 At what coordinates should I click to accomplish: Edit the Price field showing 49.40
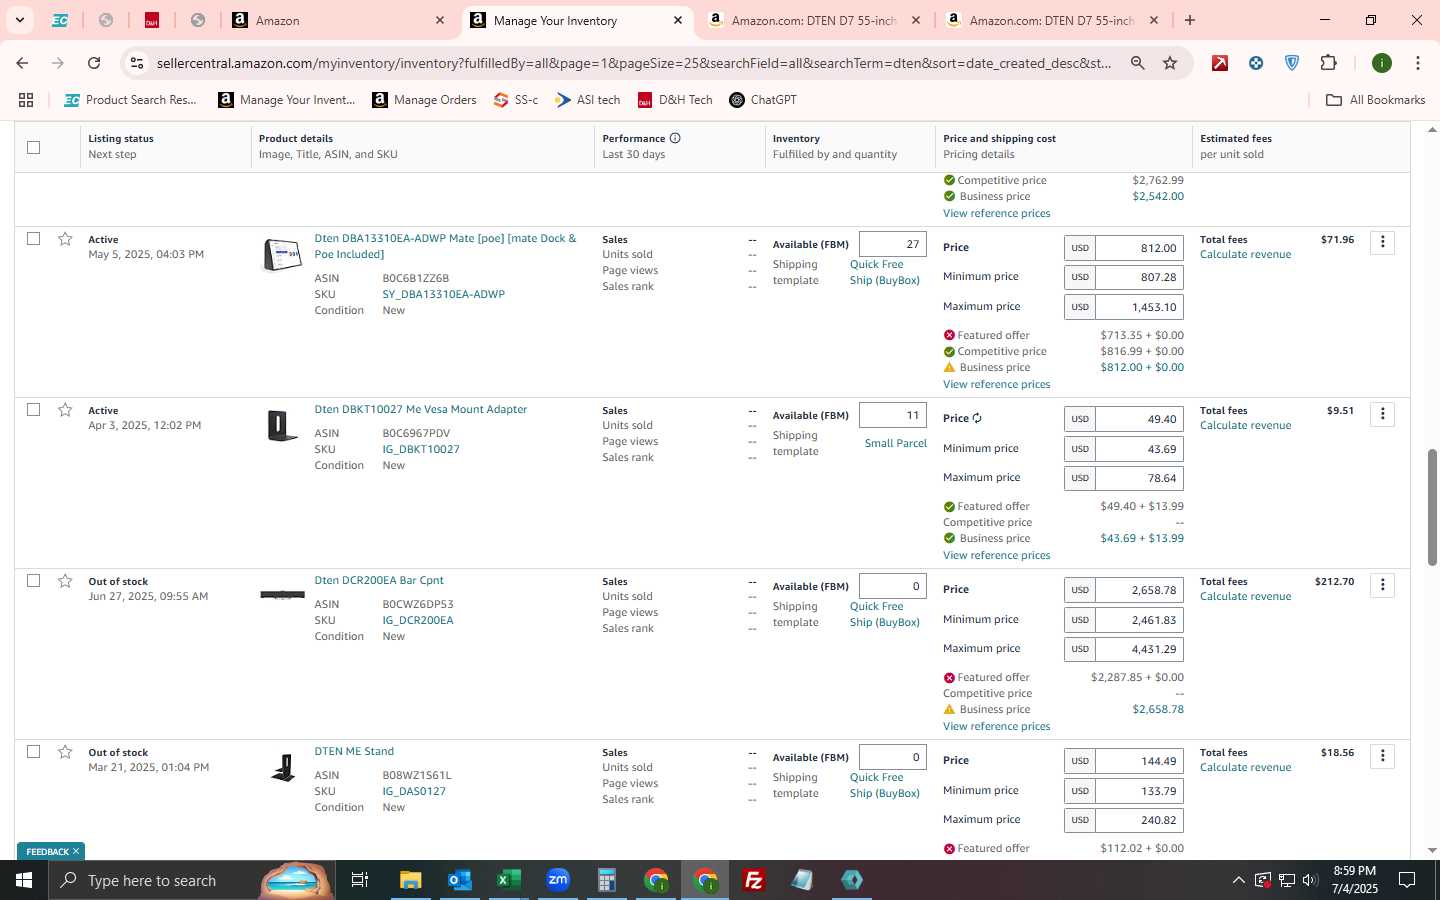[x=1140, y=419]
